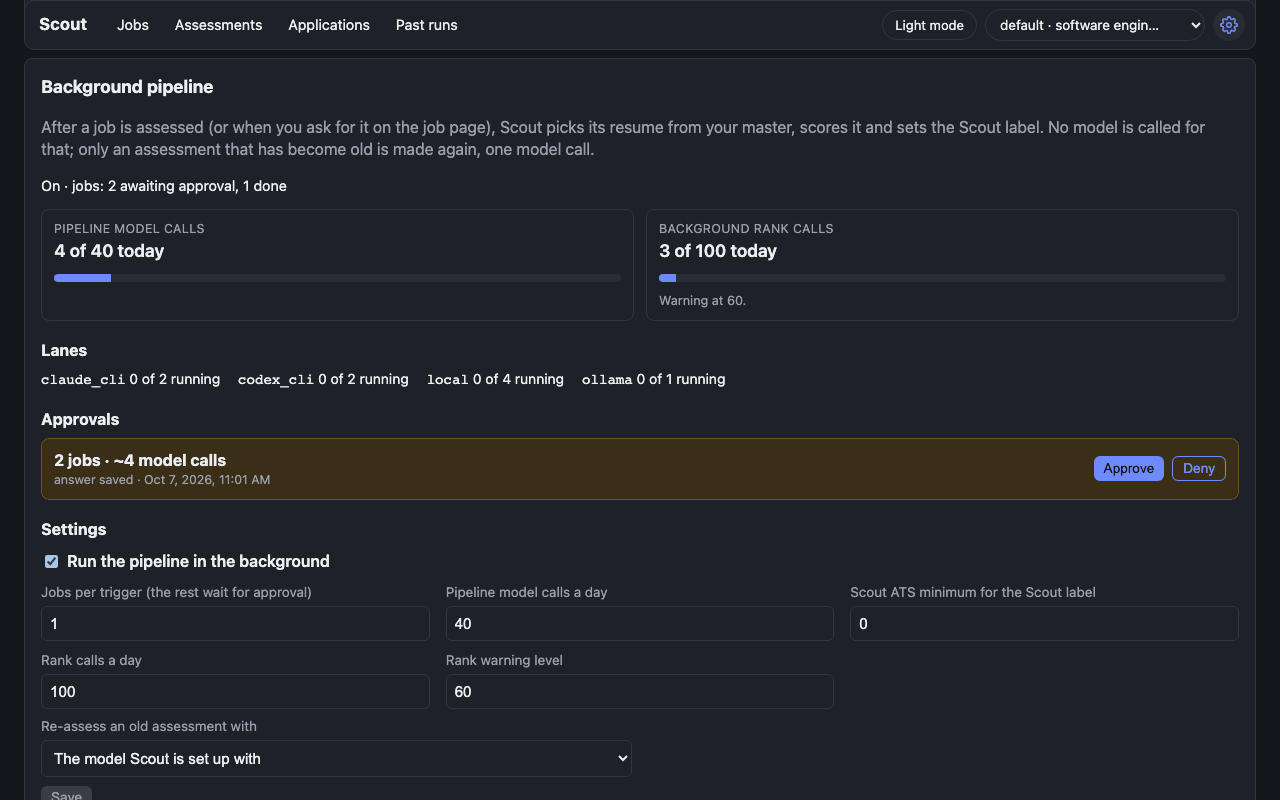The height and width of the screenshot is (800, 1280).
Task: Click the Approvals section heading
Action: 80,420
